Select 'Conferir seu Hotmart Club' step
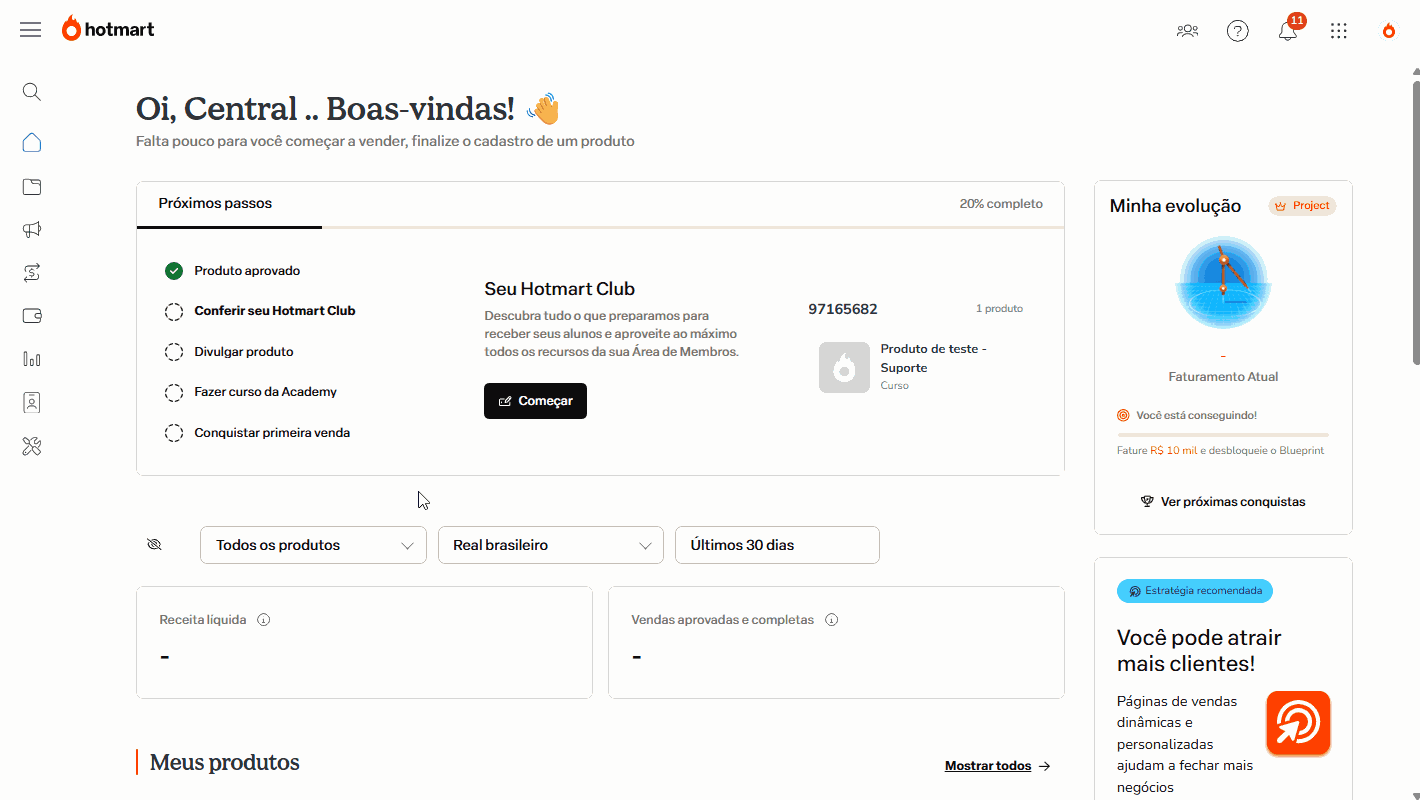 (x=274, y=311)
